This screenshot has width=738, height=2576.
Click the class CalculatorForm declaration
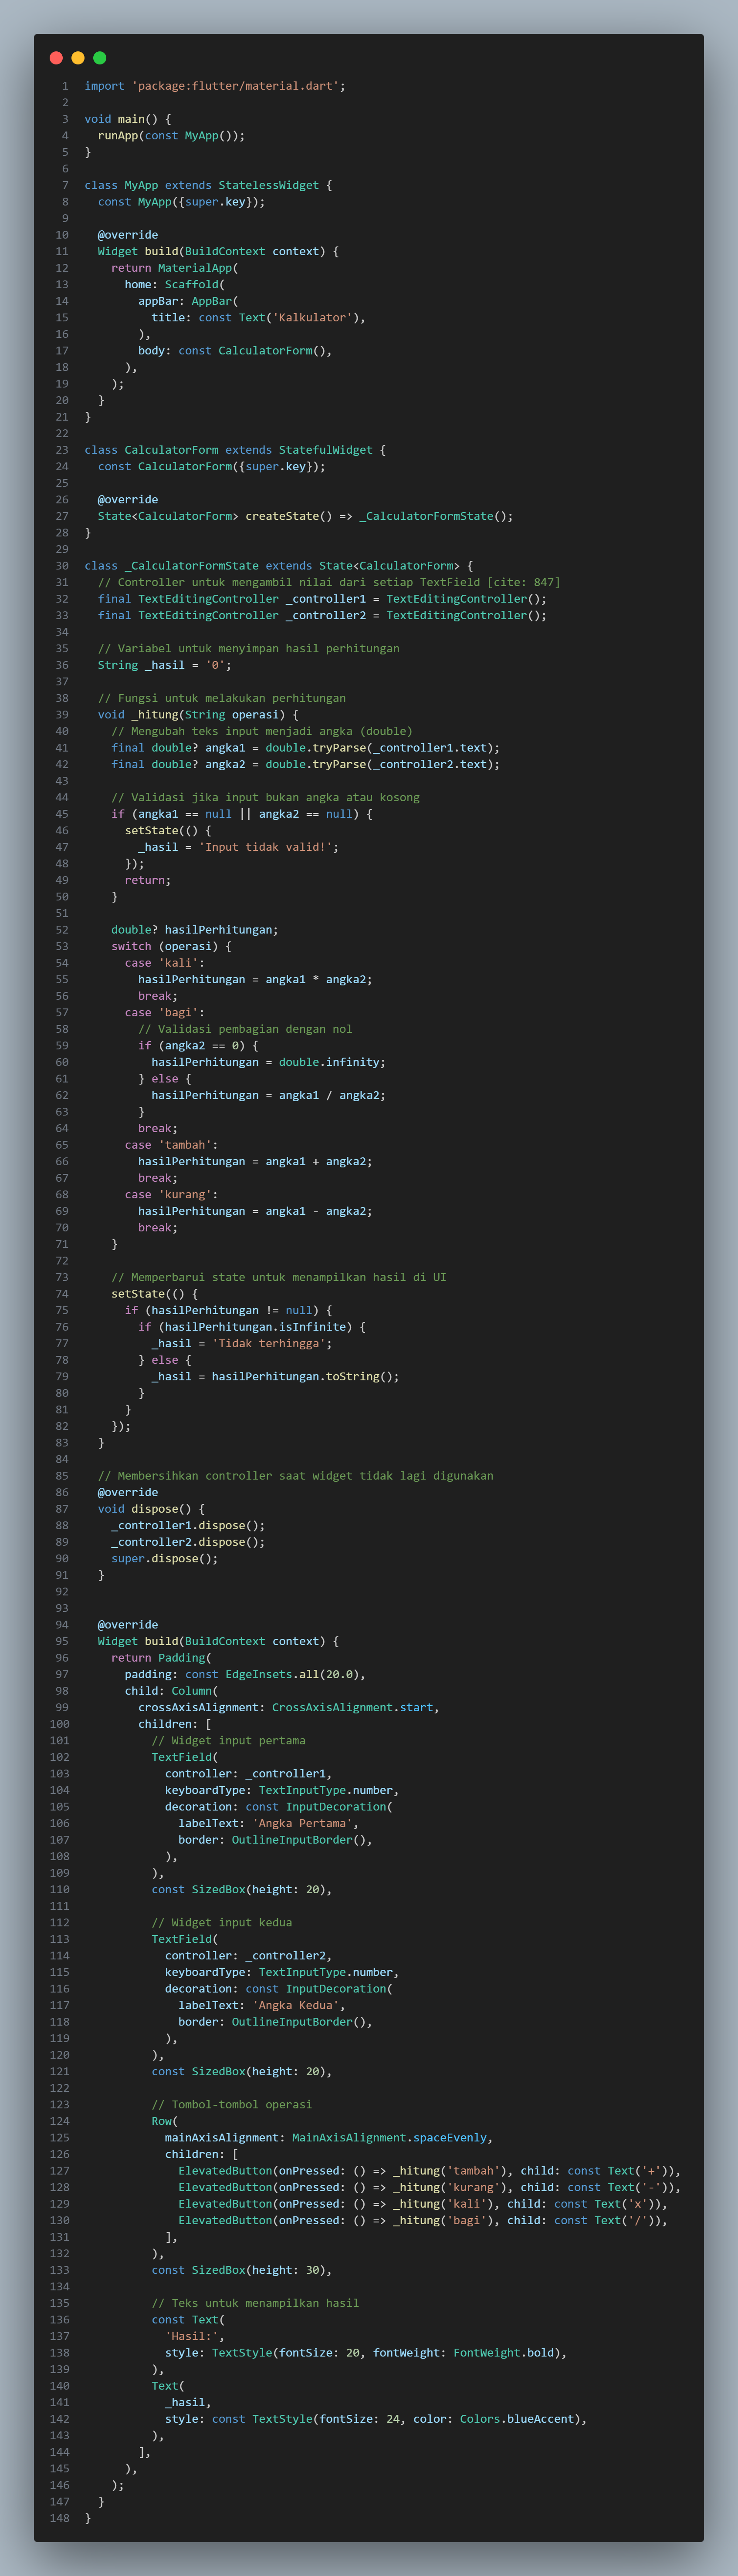pos(234,450)
